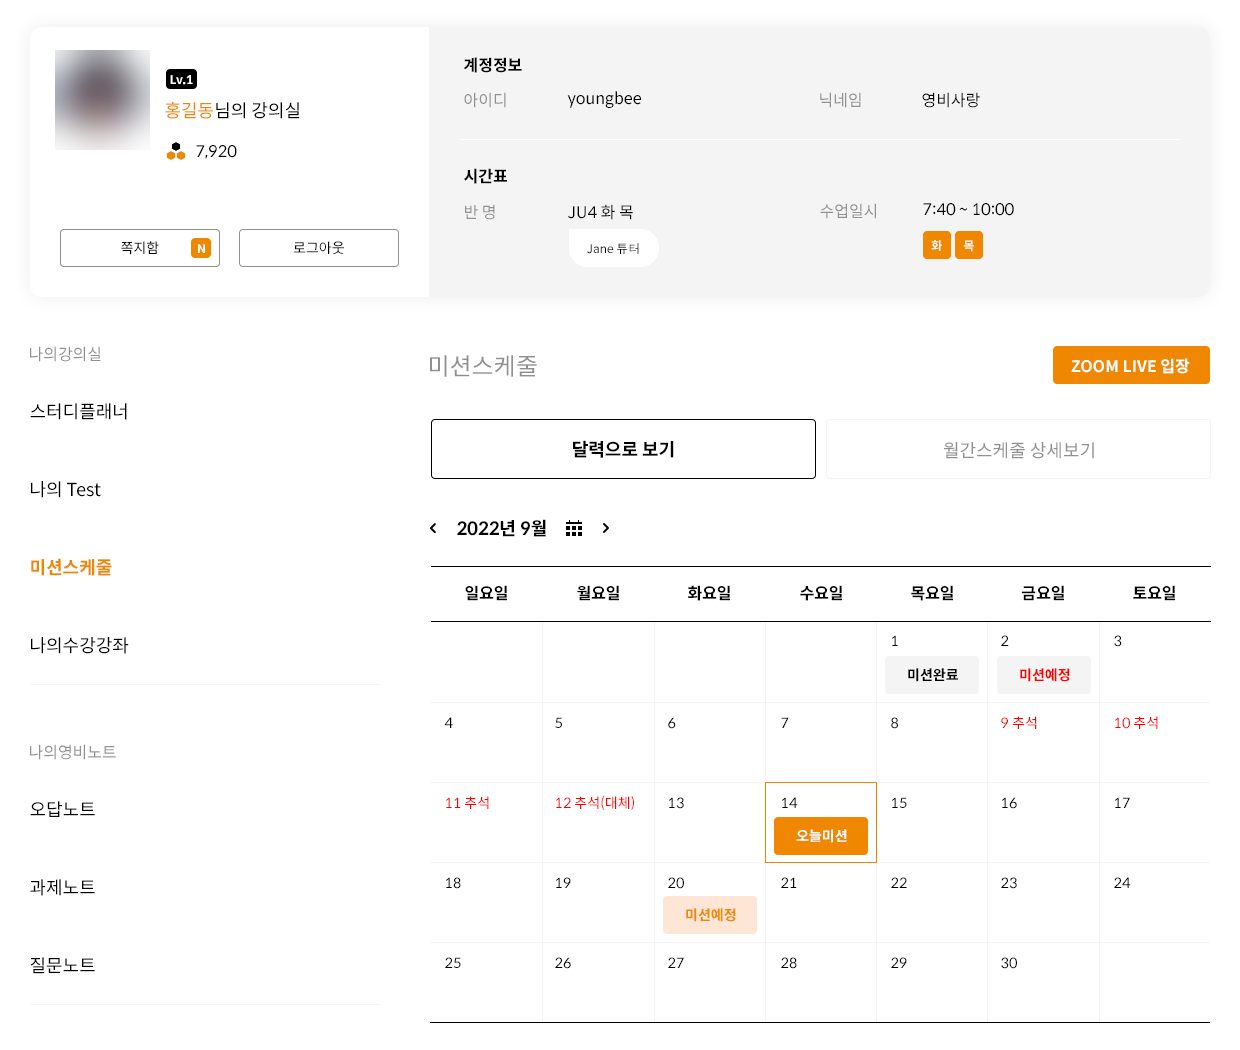The image size is (1240, 1050).
Task: Select the 12 추석(대체) holiday date
Action: point(594,803)
